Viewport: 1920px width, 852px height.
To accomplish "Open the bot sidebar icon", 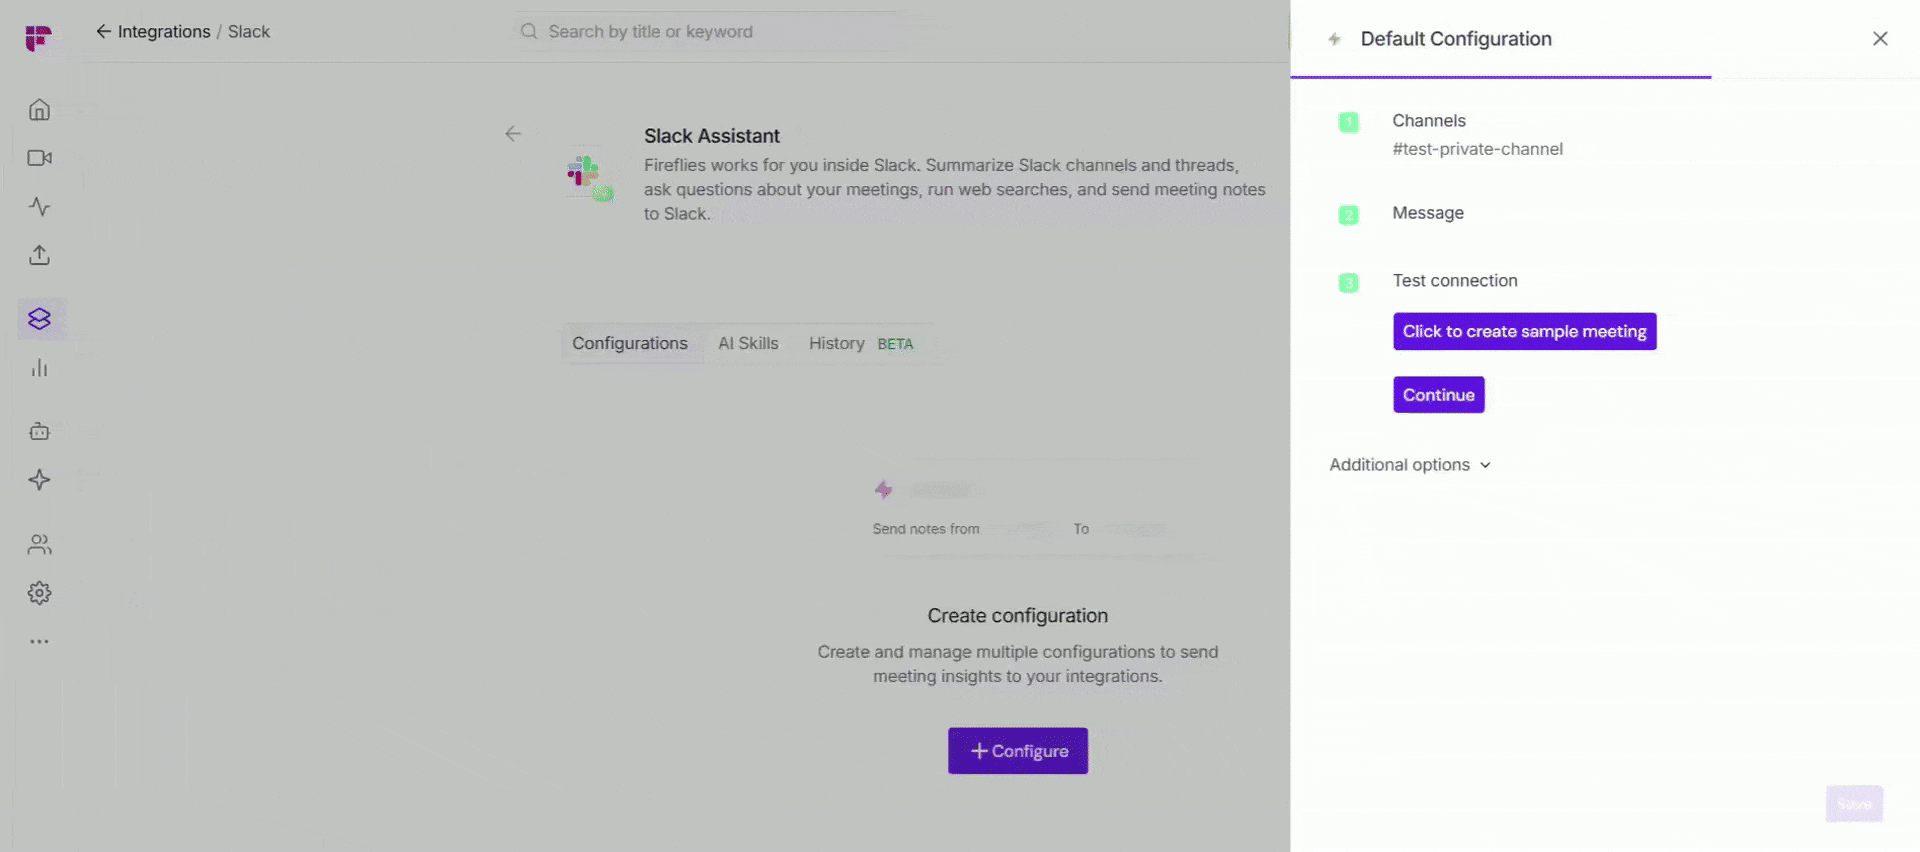I will [x=39, y=431].
